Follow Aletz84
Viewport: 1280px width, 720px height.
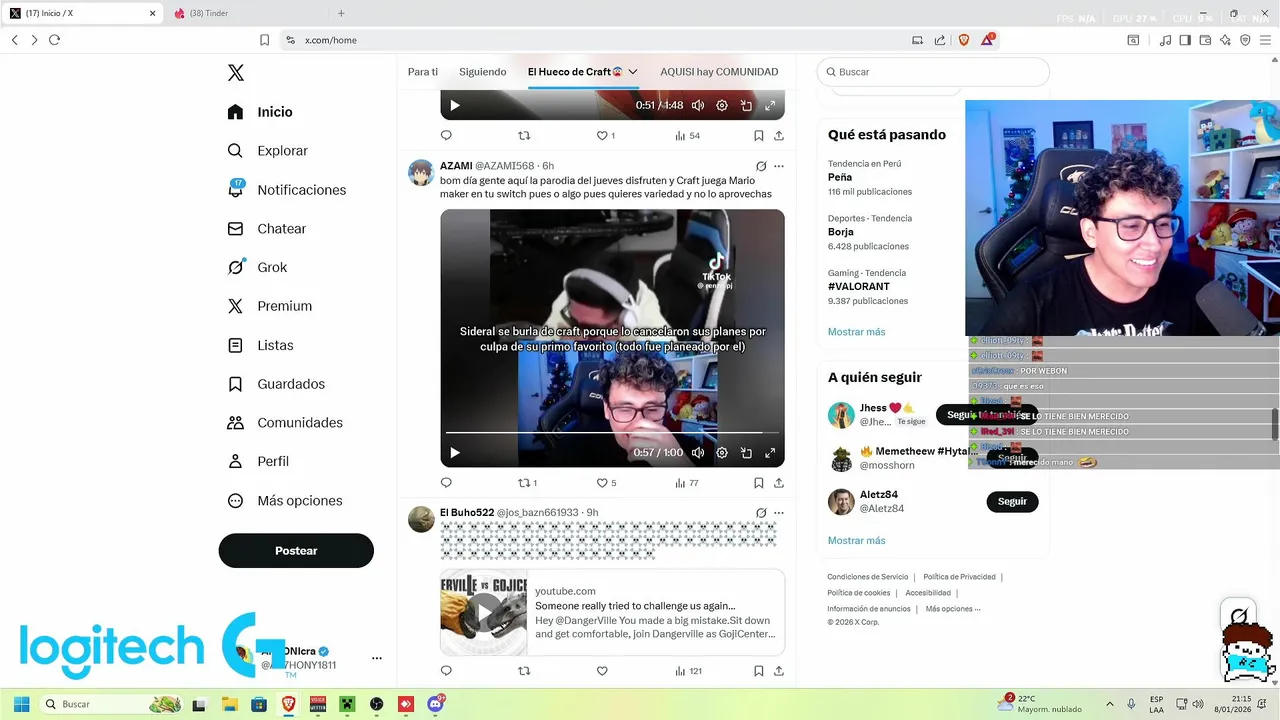[1012, 501]
